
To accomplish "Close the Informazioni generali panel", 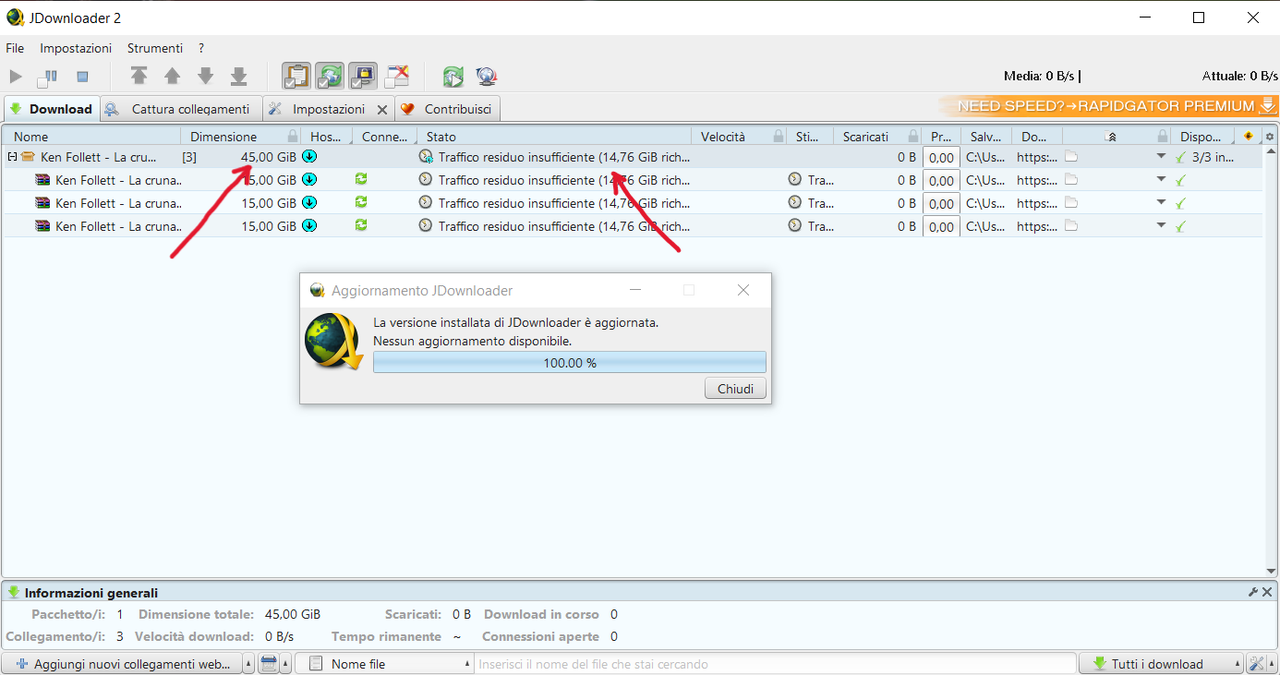I will 1267,592.
